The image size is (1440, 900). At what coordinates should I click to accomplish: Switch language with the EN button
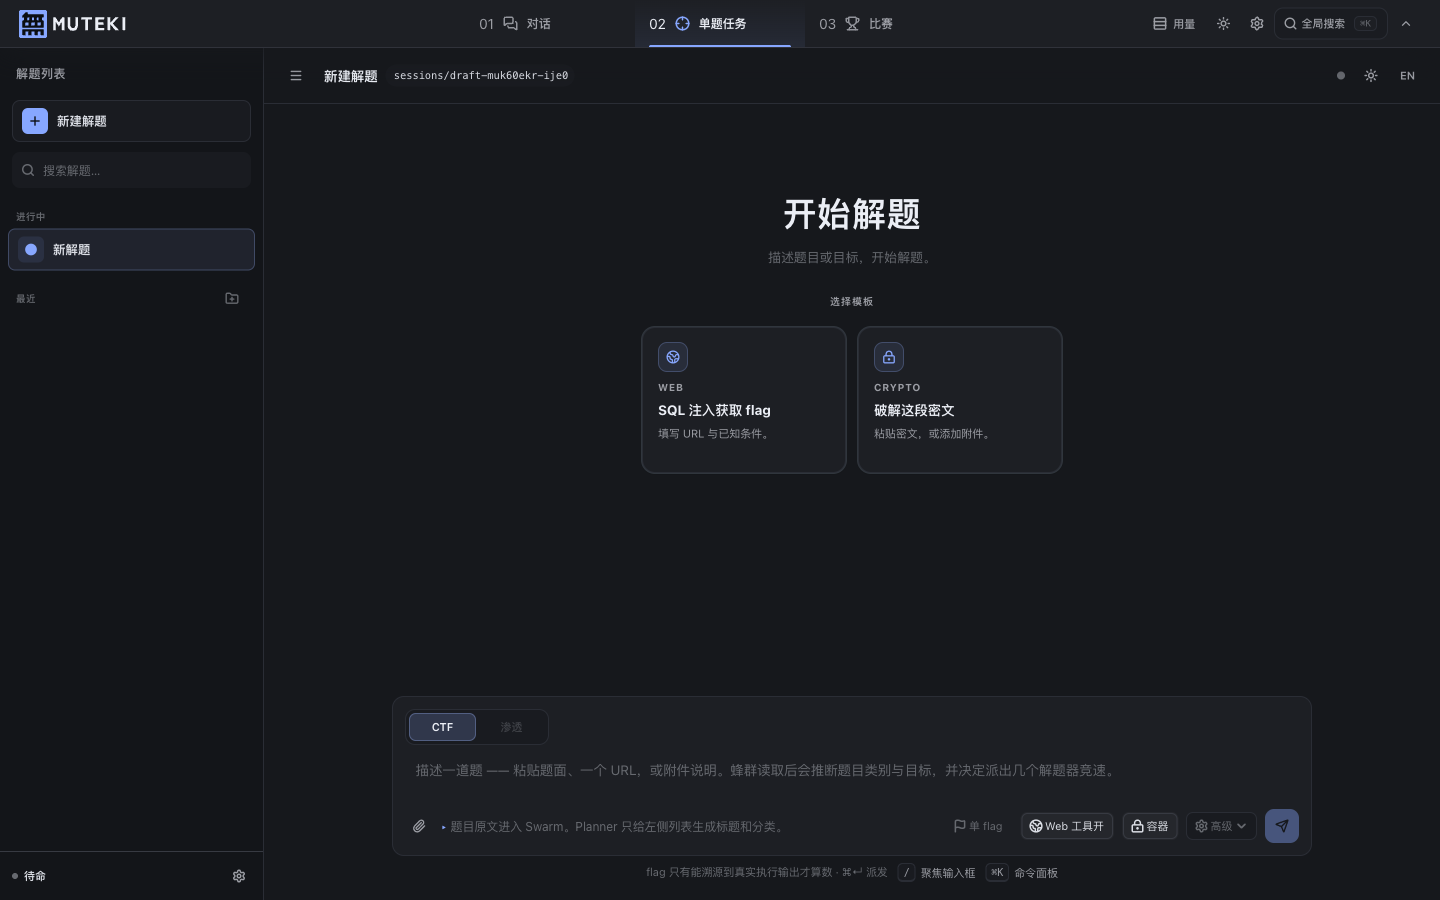(1407, 76)
